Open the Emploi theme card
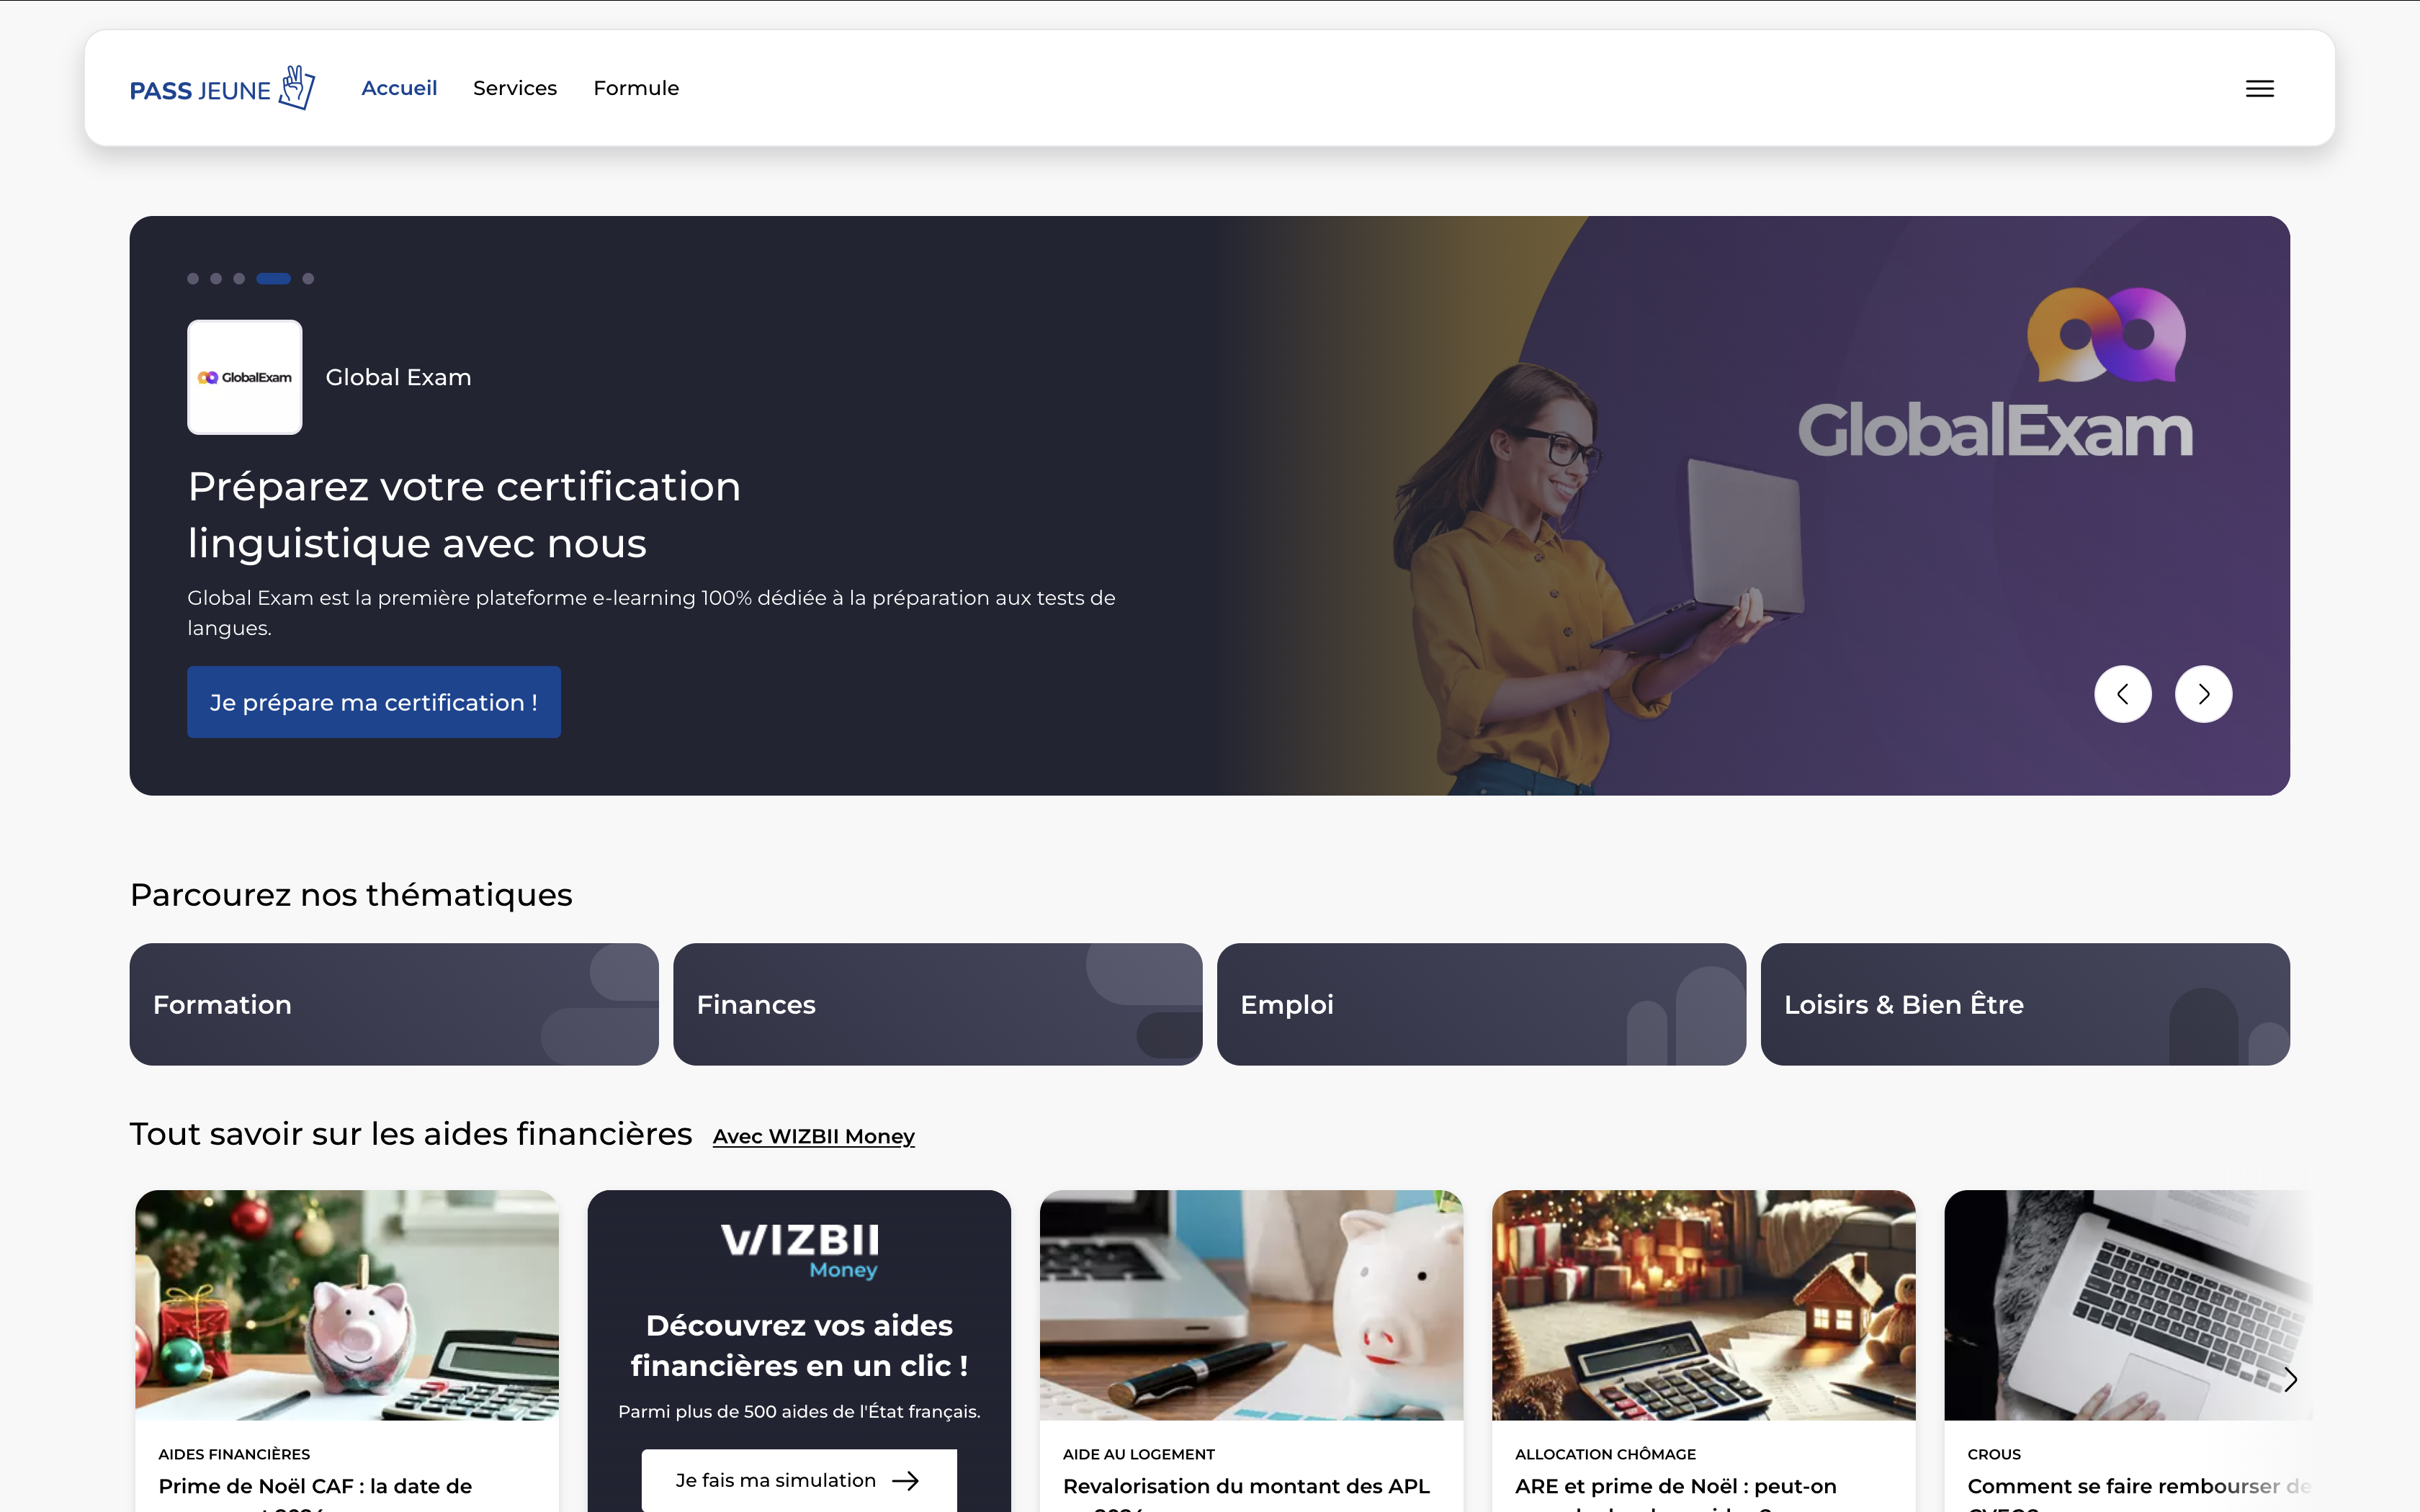Image resolution: width=2420 pixels, height=1512 pixels. point(1481,1004)
